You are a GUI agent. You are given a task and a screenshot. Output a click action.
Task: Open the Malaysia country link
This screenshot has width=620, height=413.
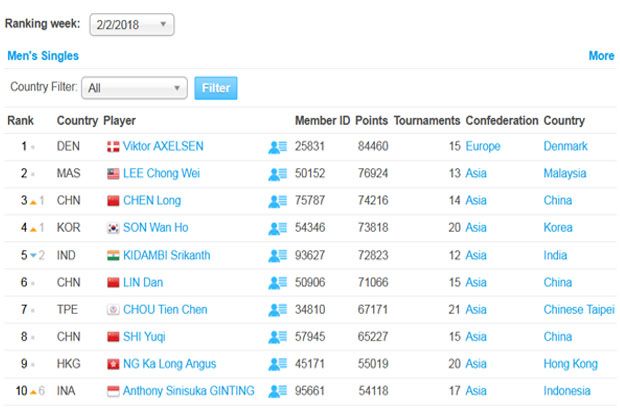(x=565, y=173)
